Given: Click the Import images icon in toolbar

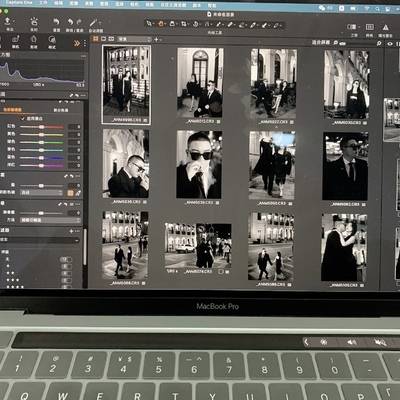Looking at the screenshot, I should (x=7, y=22).
